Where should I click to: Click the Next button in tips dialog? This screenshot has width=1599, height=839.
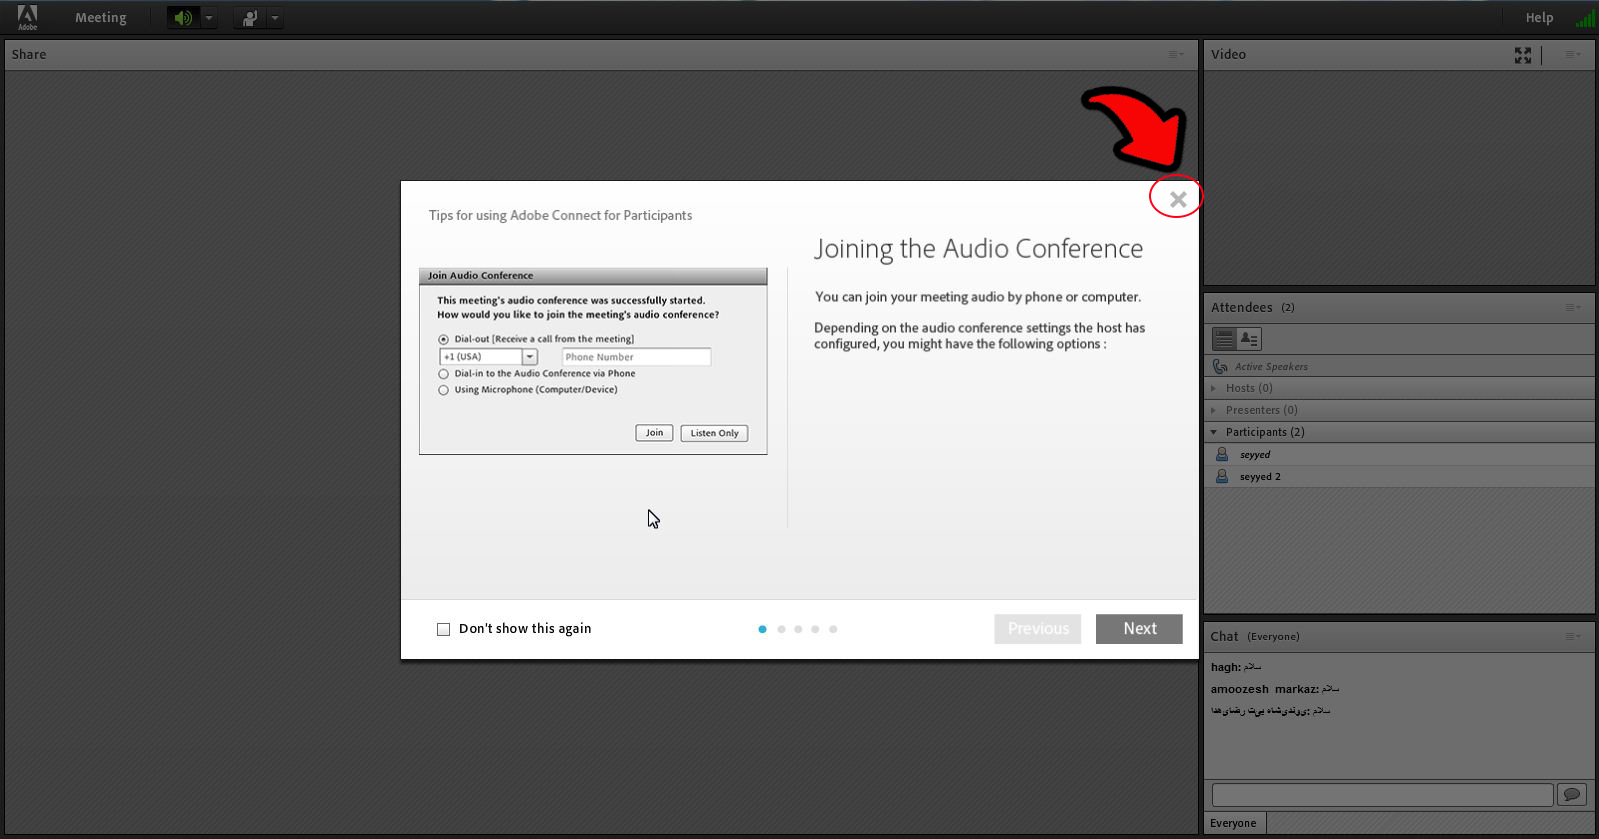click(x=1139, y=629)
